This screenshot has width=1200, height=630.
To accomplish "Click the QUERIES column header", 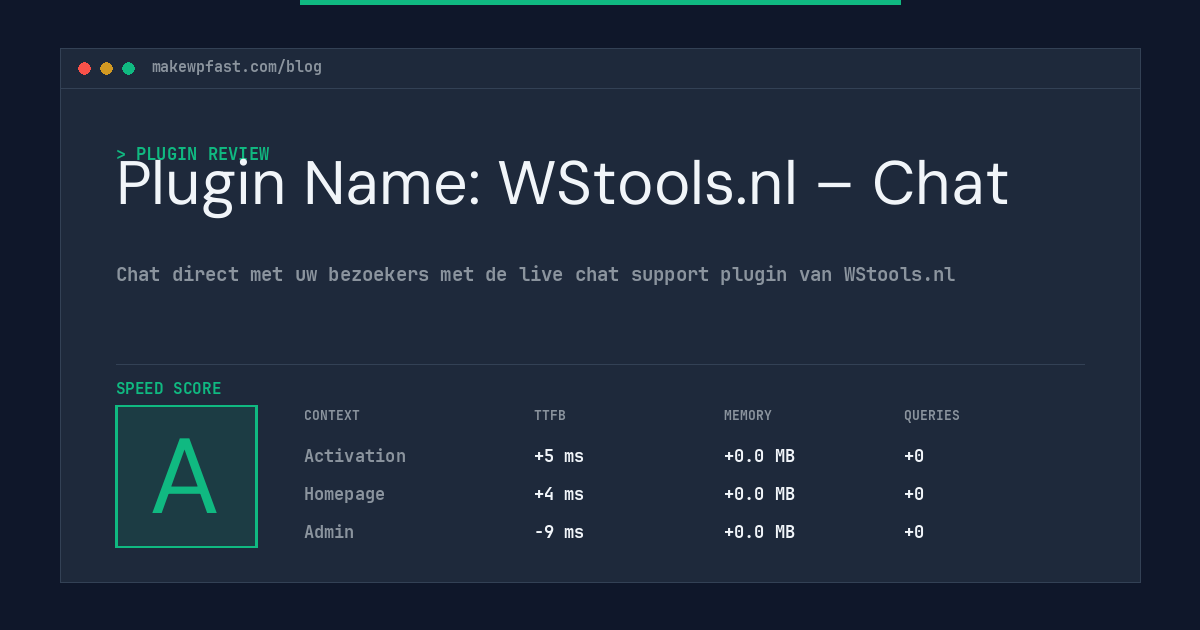I will pos(932,415).
